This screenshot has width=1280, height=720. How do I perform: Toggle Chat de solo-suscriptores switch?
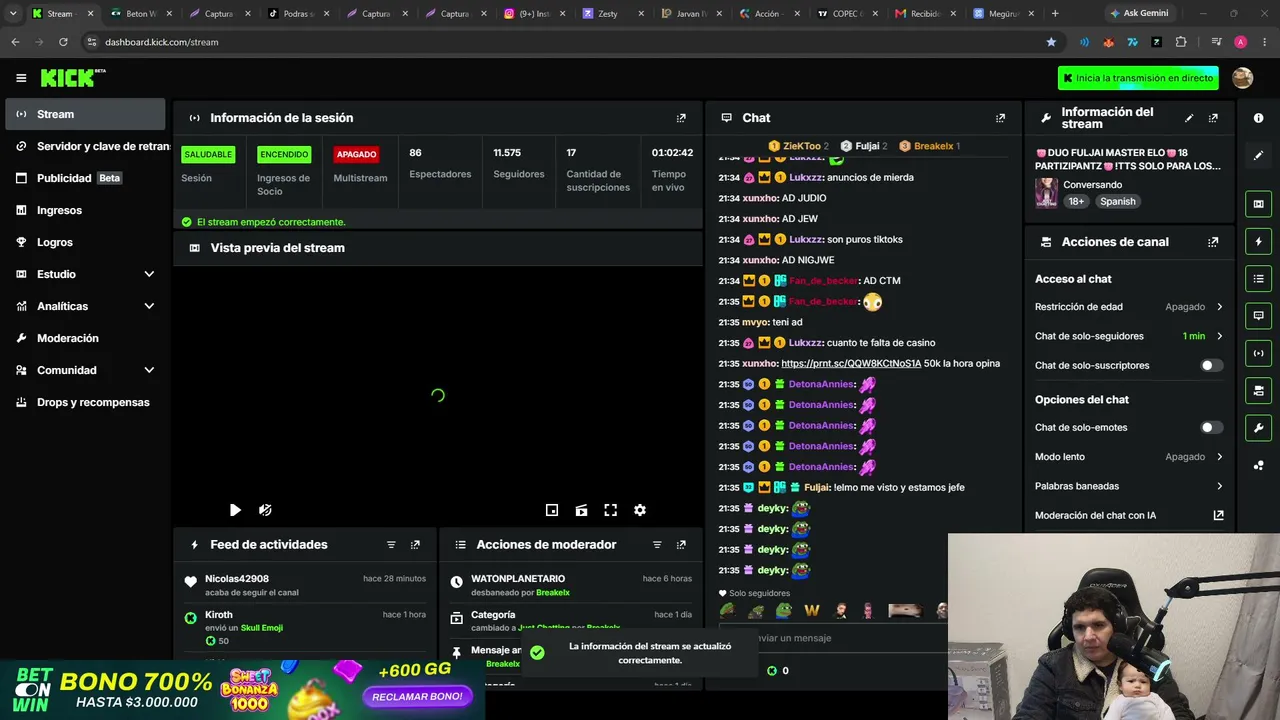point(1211,365)
